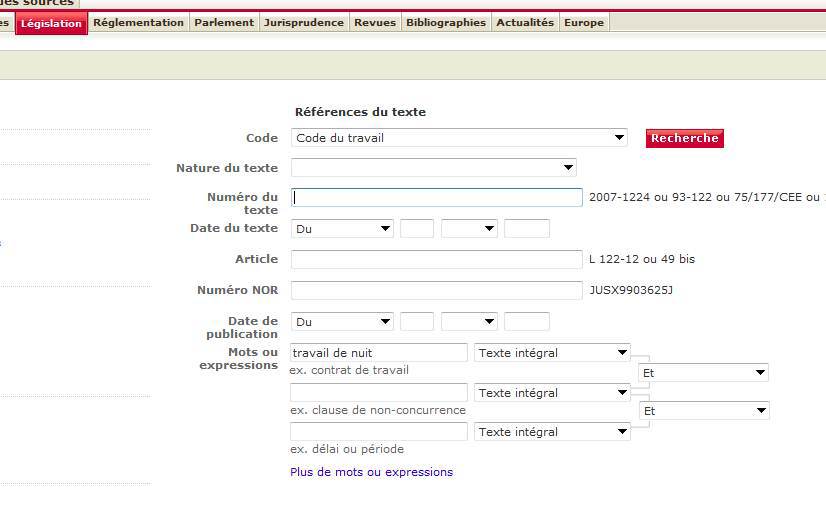Expand the Nature du texte dropdown
Image resolution: width=826 pixels, height=518 pixels.
coord(434,168)
